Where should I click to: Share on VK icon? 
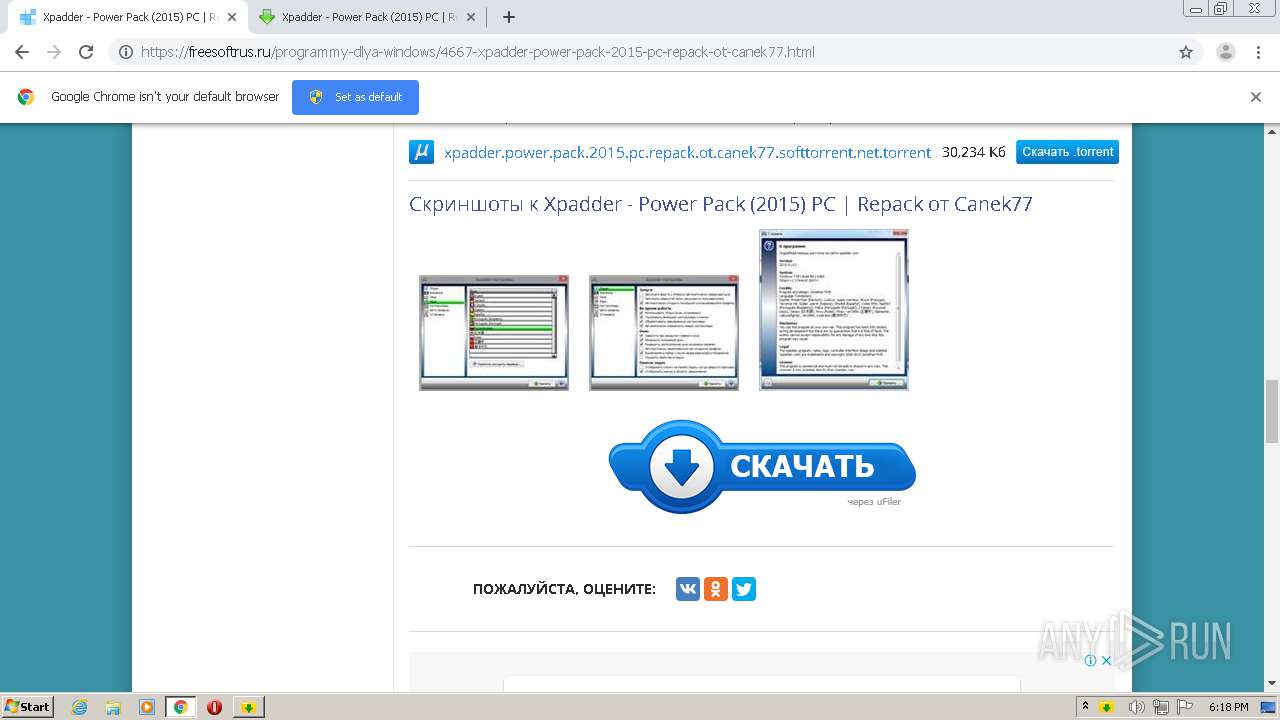tap(688, 589)
